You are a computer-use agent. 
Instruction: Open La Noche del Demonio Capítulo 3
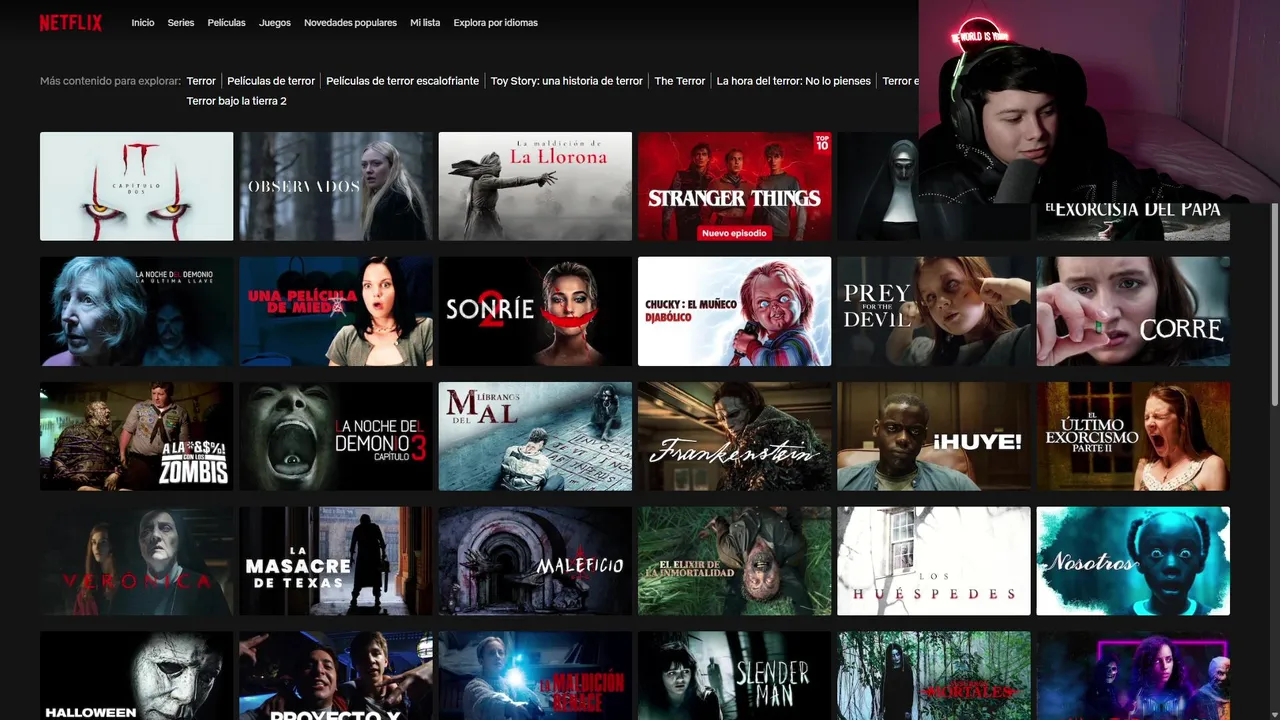click(336, 436)
